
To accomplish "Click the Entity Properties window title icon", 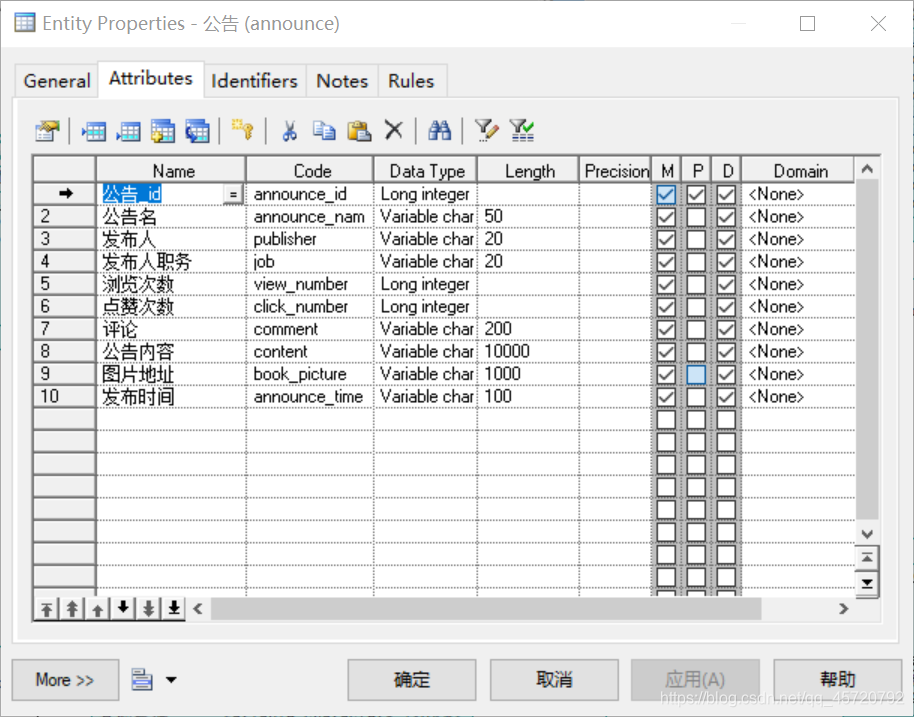I will coord(24,23).
